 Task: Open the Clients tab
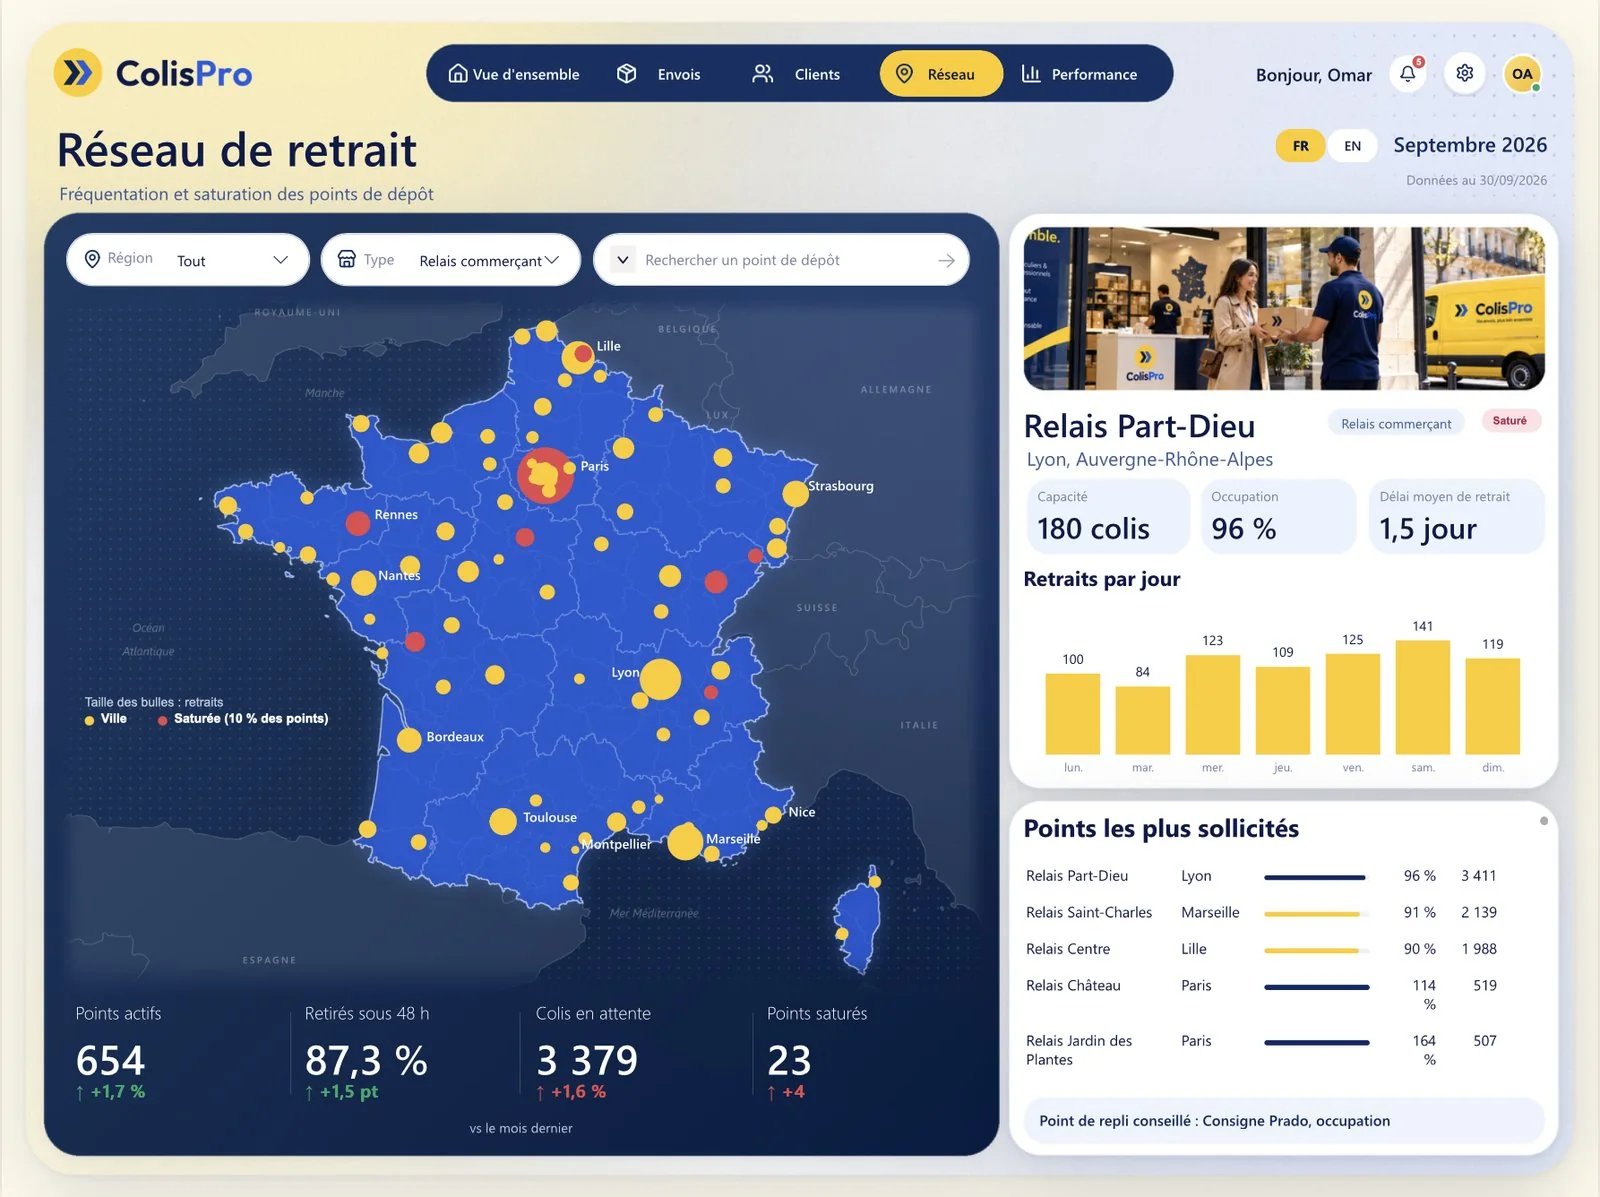(x=796, y=74)
